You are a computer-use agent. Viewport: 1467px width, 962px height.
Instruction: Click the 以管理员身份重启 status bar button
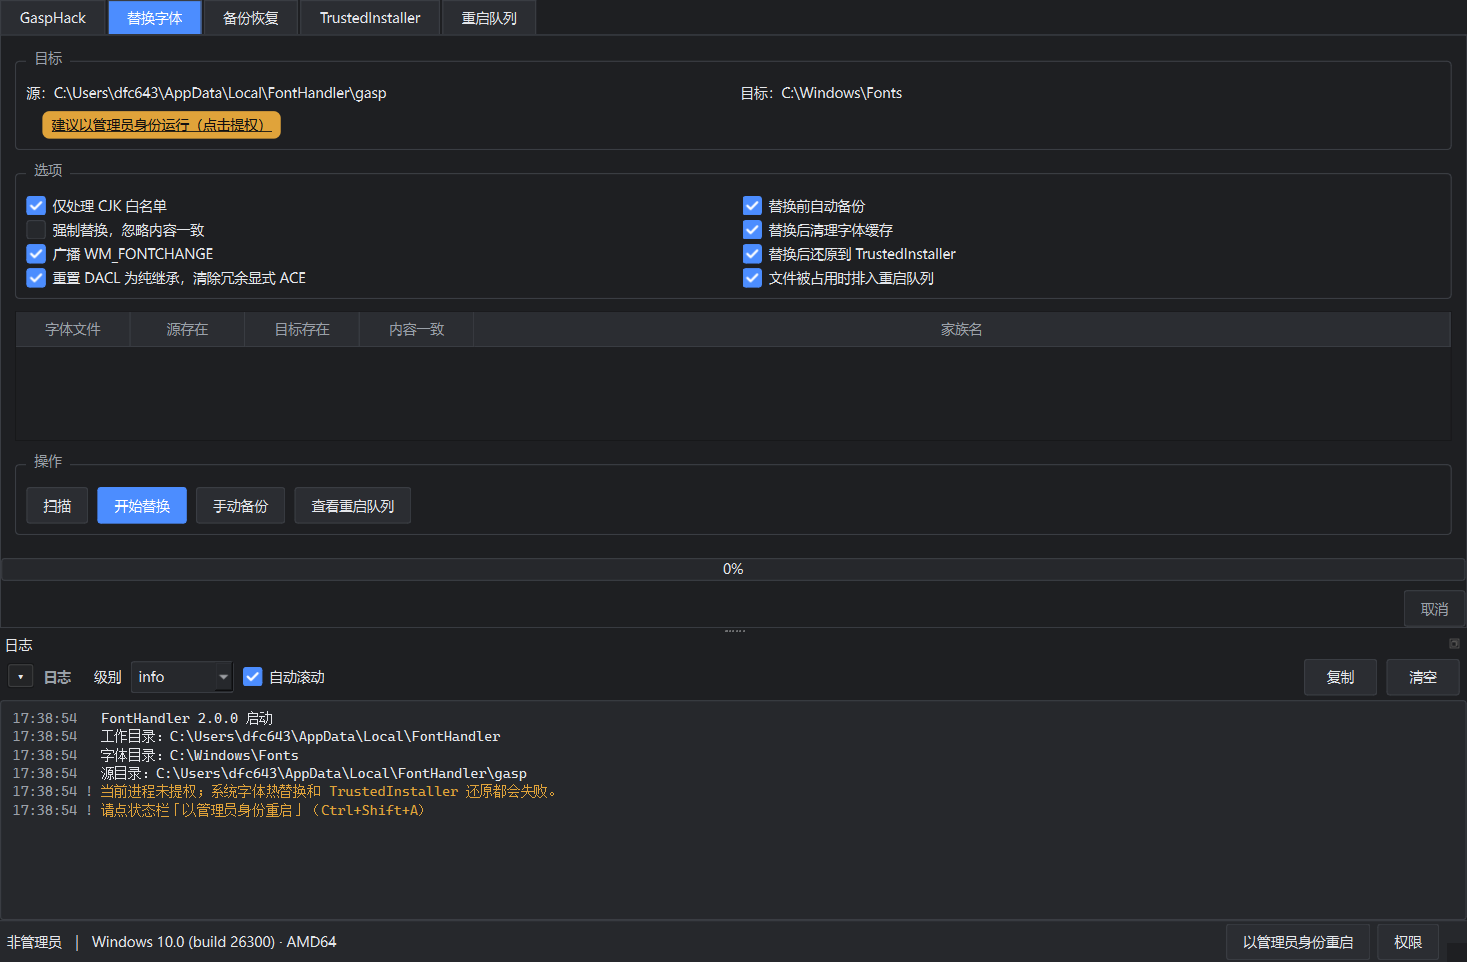(1298, 942)
